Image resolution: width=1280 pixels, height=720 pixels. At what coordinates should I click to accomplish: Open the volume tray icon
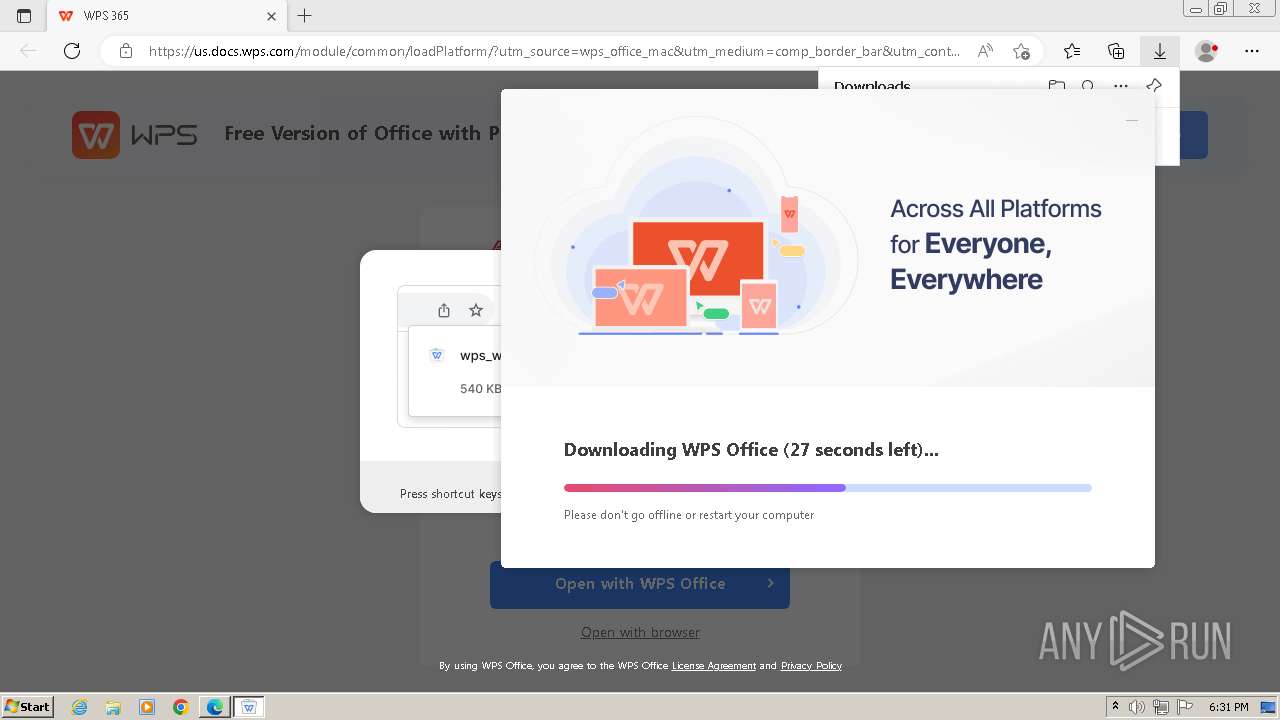click(x=1137, y=707)
